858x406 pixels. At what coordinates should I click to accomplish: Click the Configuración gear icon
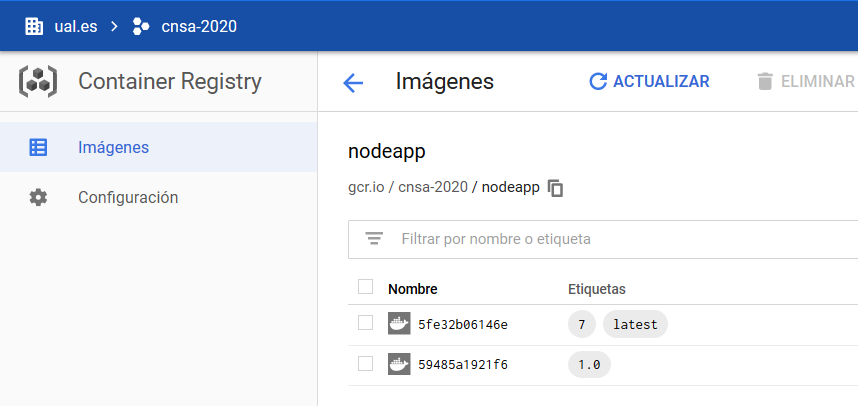coord(38,198)
